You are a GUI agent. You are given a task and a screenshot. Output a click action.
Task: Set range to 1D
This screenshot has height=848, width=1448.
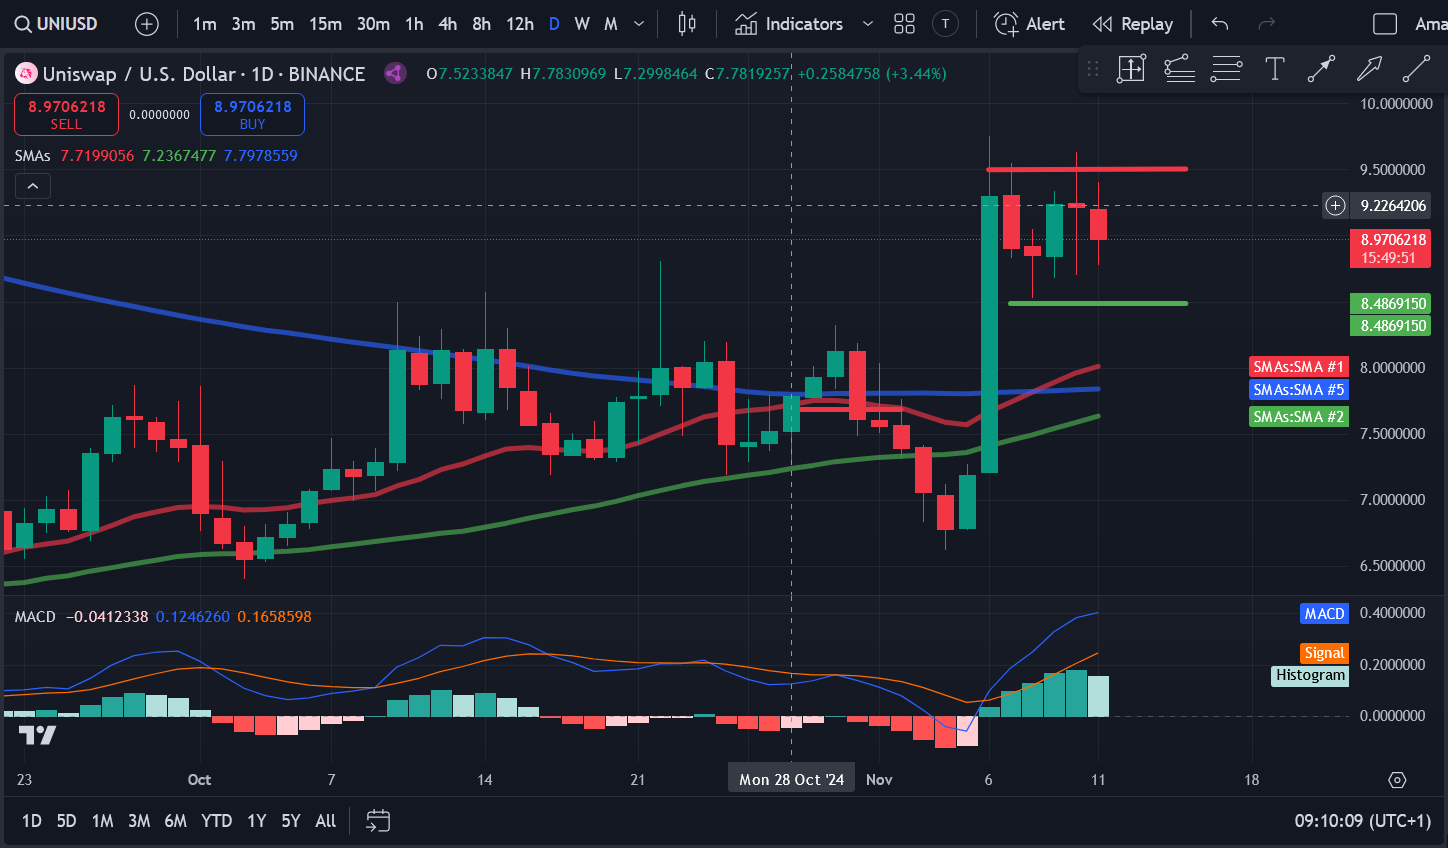click(32, 821)
